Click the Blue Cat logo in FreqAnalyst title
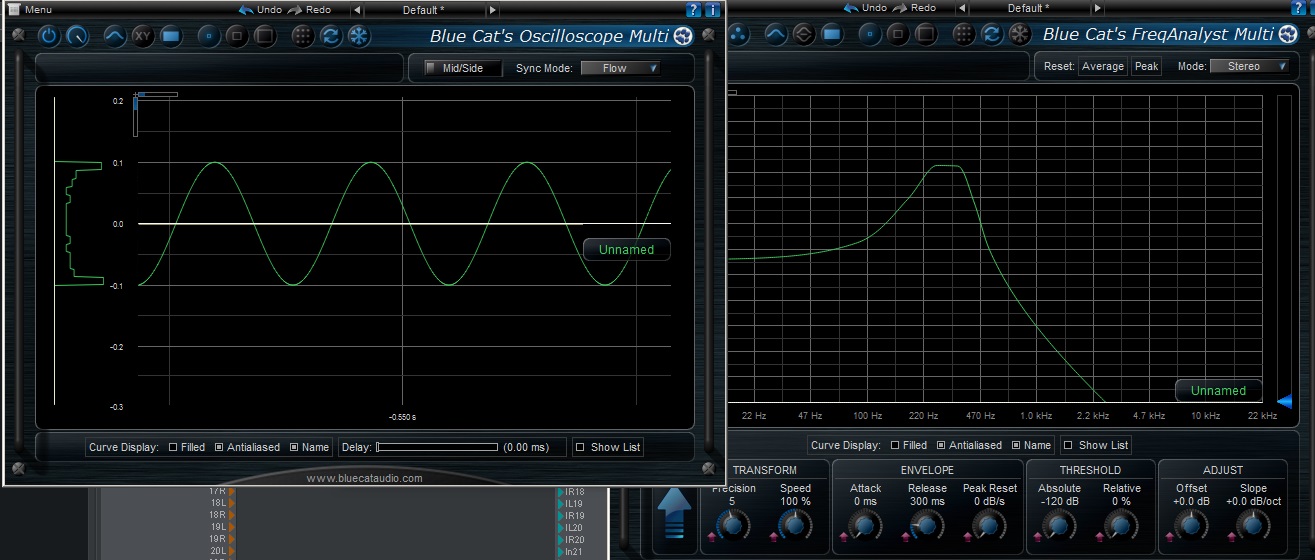This screenshot has width=1315, height=560. point(1288,35)
